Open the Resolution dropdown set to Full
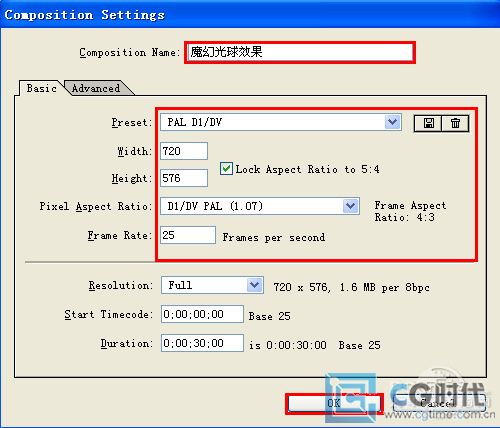The width and height of the screenshot is (500, 428). [212, 285]
